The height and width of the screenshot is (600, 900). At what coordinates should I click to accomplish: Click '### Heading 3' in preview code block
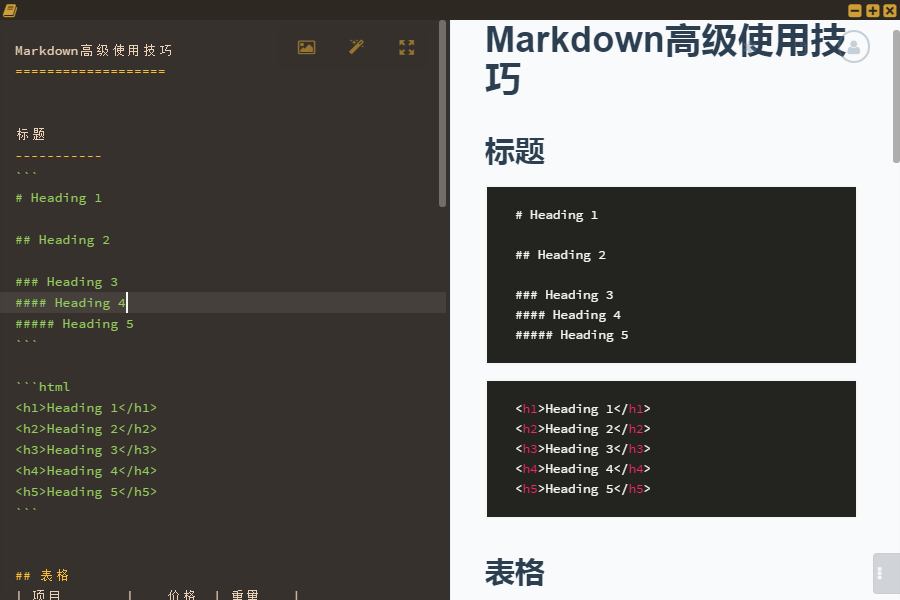click(x=564, y=295)
